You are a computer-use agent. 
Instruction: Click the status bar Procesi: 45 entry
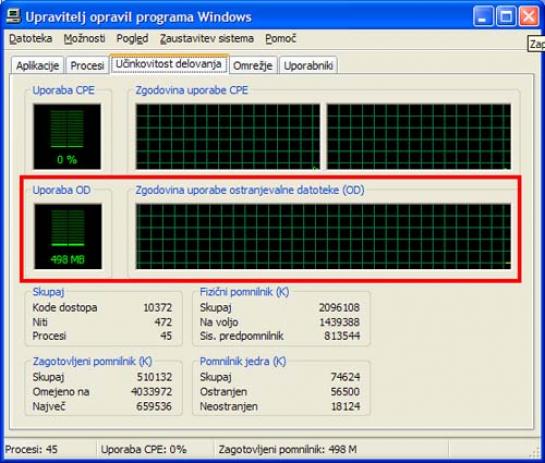click(x=31, y=449)
